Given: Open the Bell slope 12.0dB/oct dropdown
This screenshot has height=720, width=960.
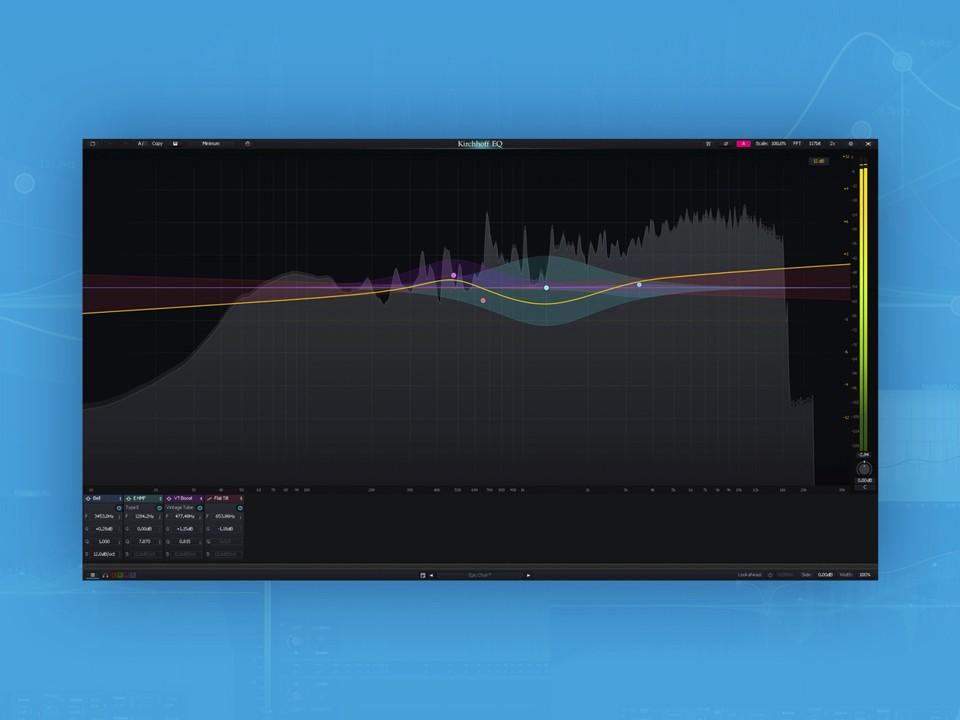Looking at the screenshot, I should [104, 554].
